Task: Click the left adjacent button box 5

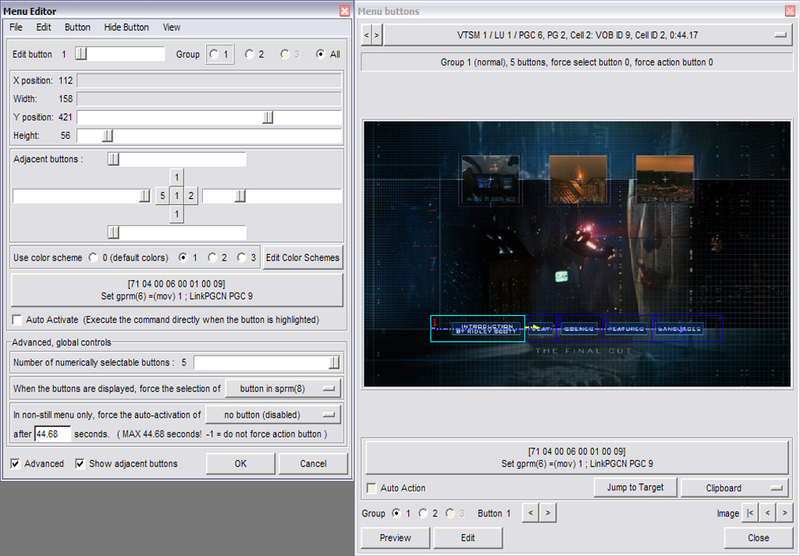Action: tap(162, 196)
